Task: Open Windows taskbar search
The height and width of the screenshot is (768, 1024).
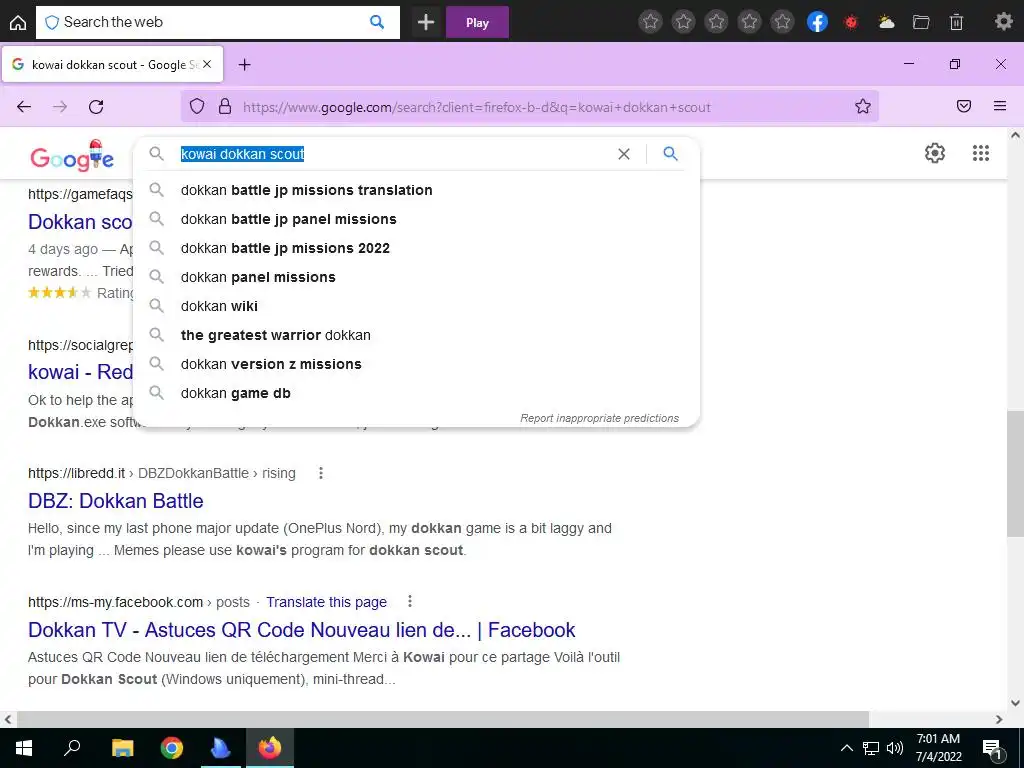Action: [x=72, y=747]
